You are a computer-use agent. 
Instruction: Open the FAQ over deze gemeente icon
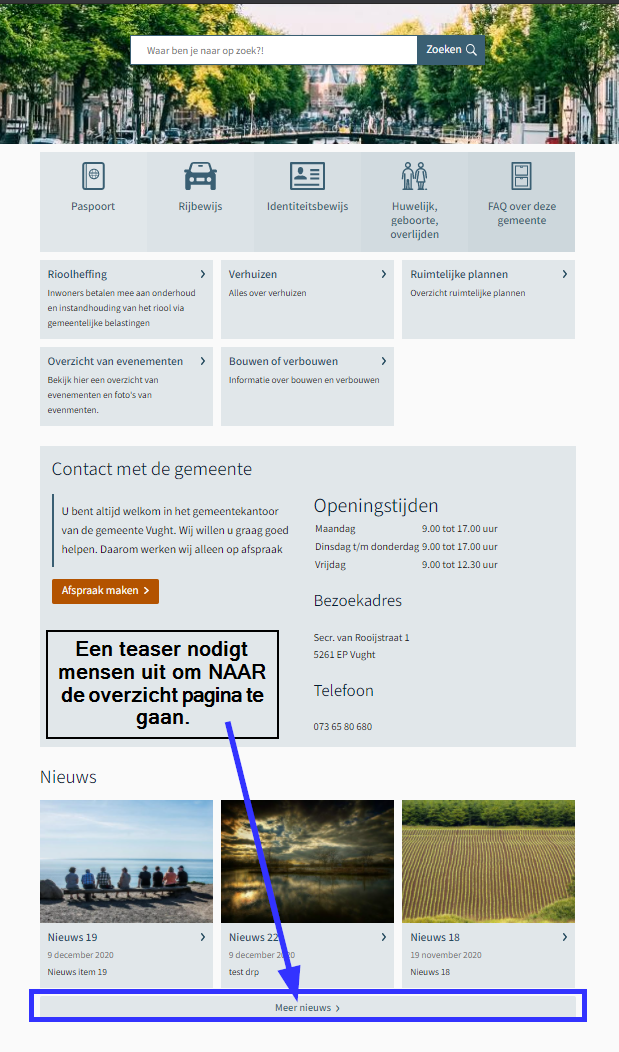click(521, 176)
